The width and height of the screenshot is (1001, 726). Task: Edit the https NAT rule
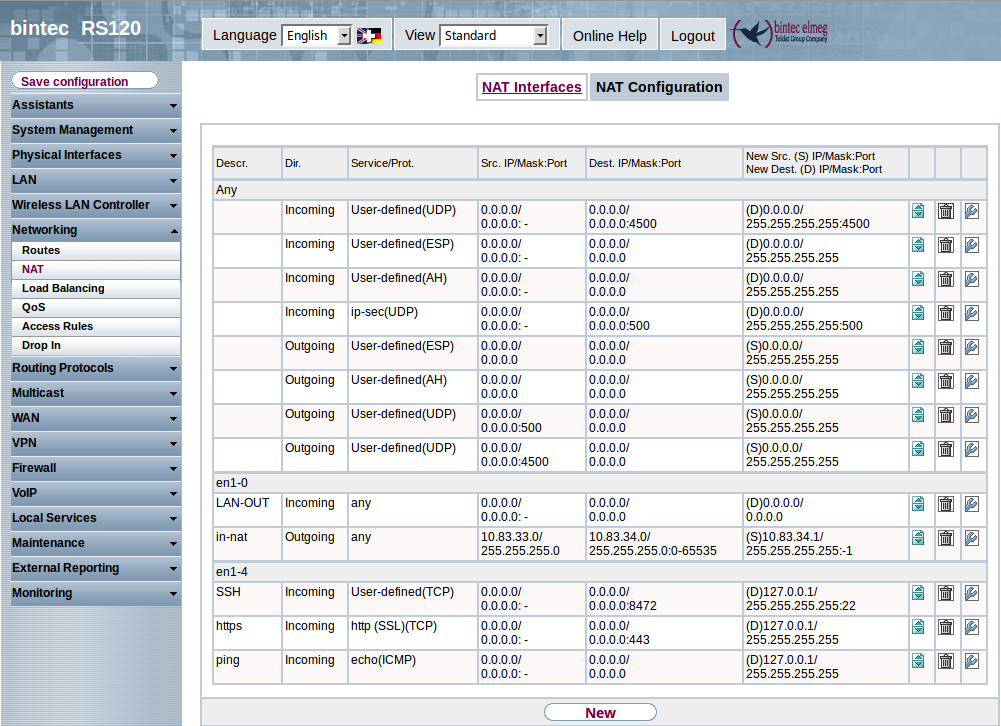(971, 627)
